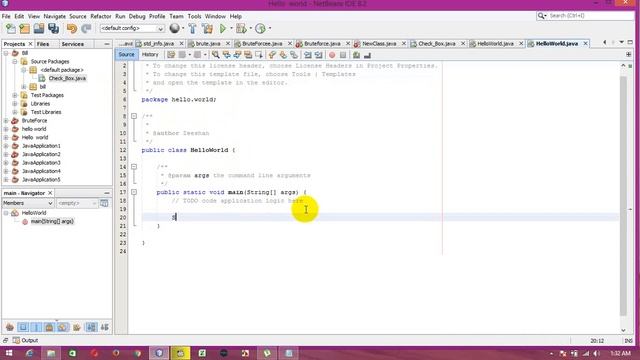Click the red Start Macro Recording icon

(332, 55)
